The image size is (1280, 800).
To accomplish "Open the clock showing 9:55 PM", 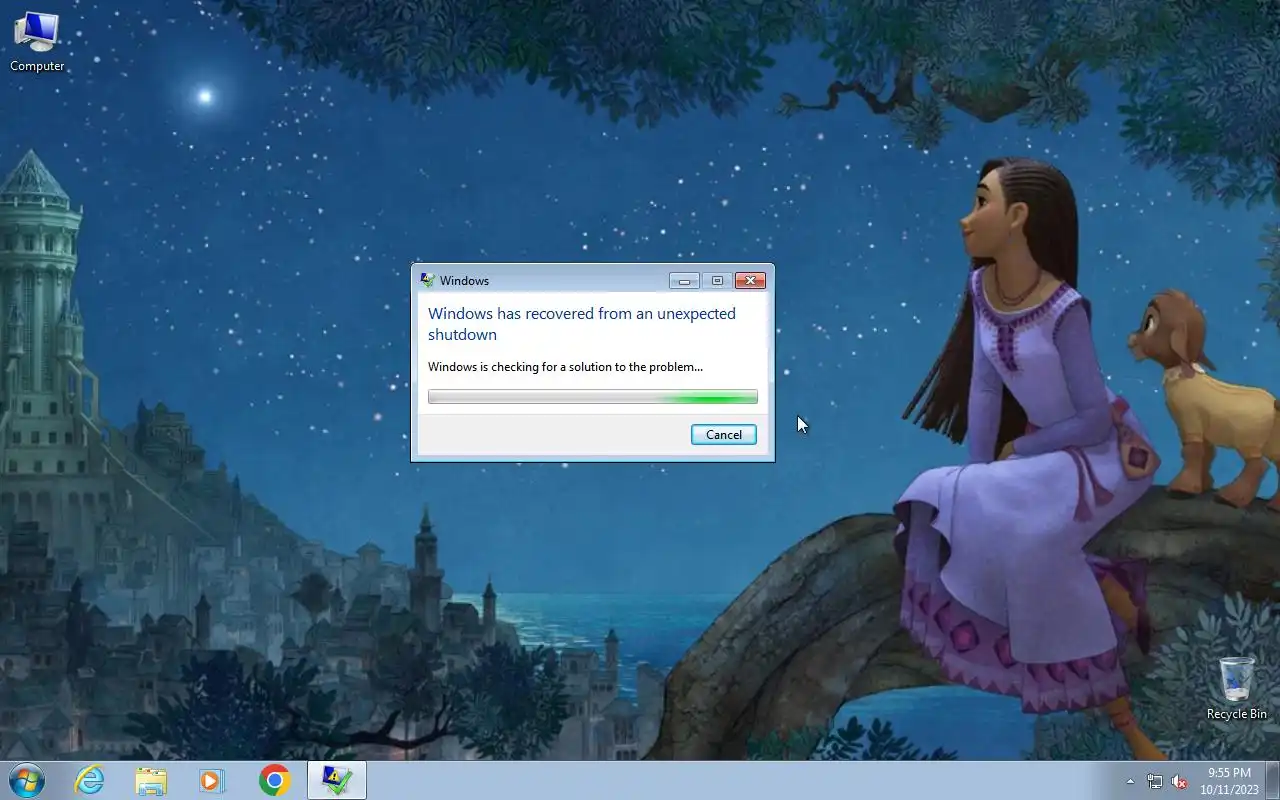I will pyautogui.click(x=1229, y=781).
